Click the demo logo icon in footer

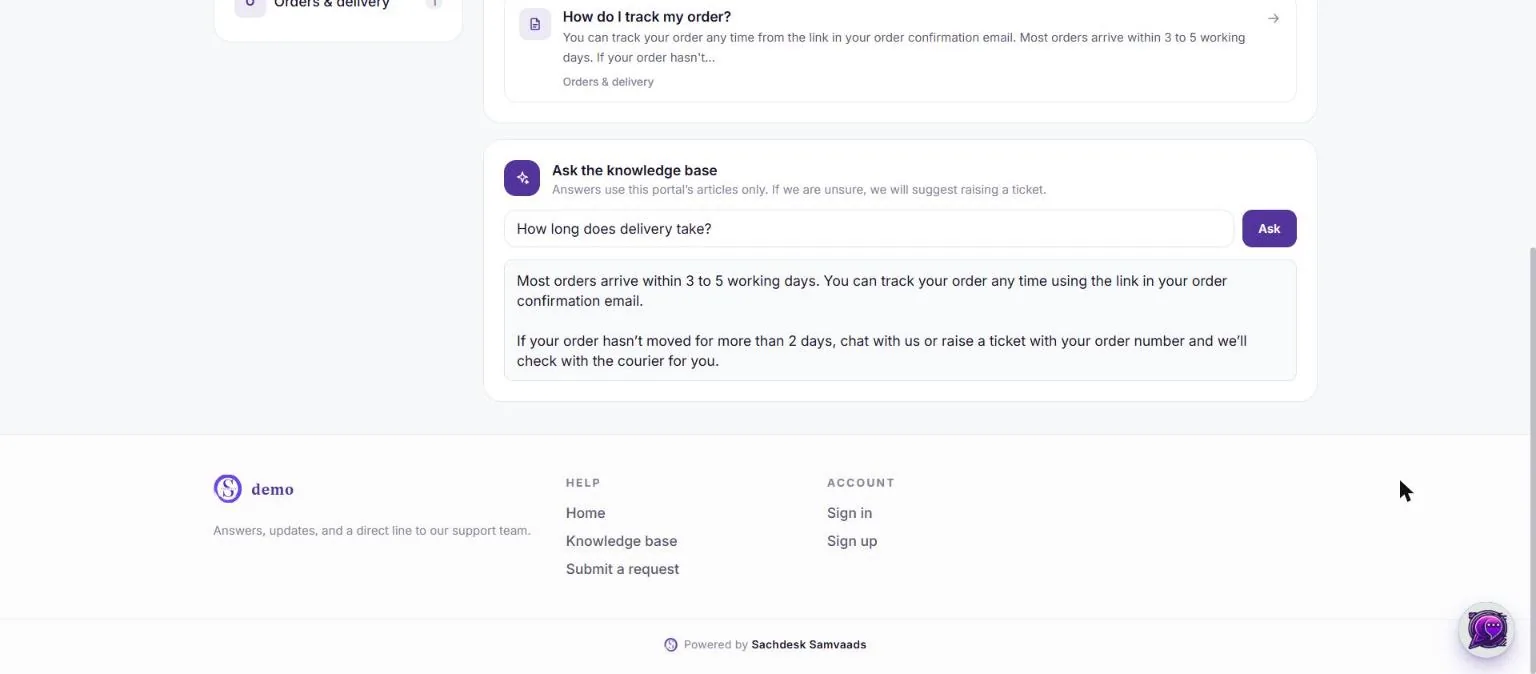(x=228, y=488)
